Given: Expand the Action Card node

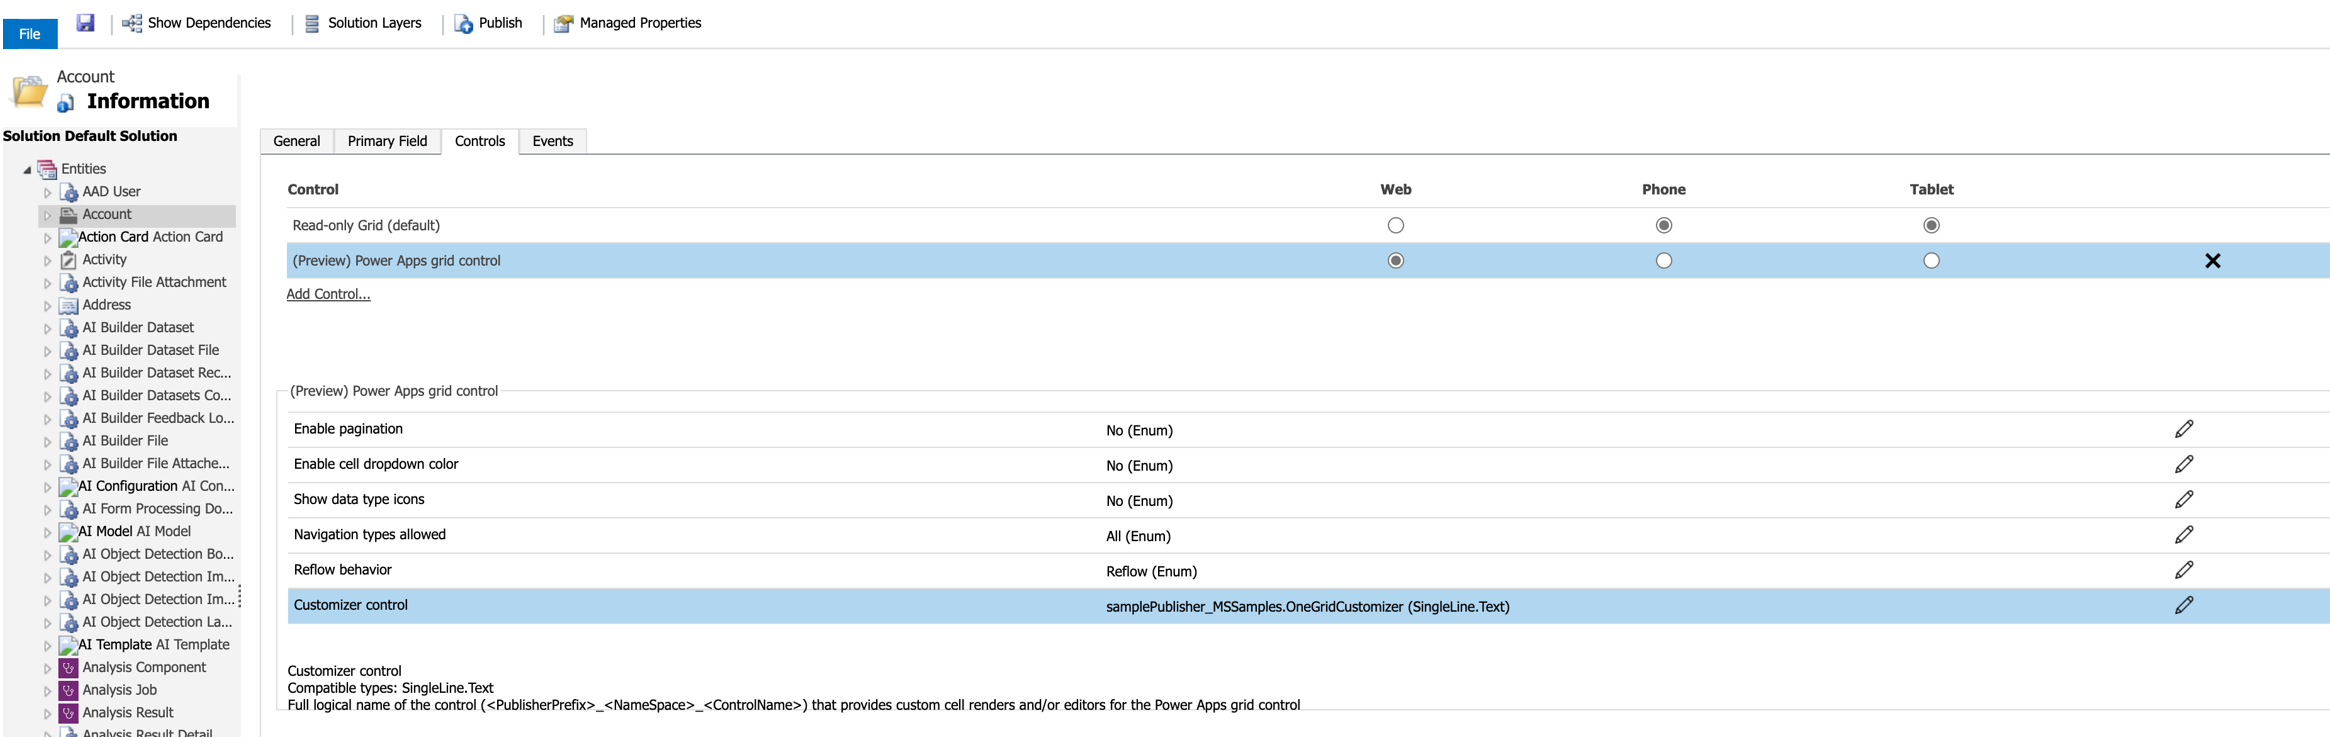Looking at the screenshot, I should (x=47, y=238).
